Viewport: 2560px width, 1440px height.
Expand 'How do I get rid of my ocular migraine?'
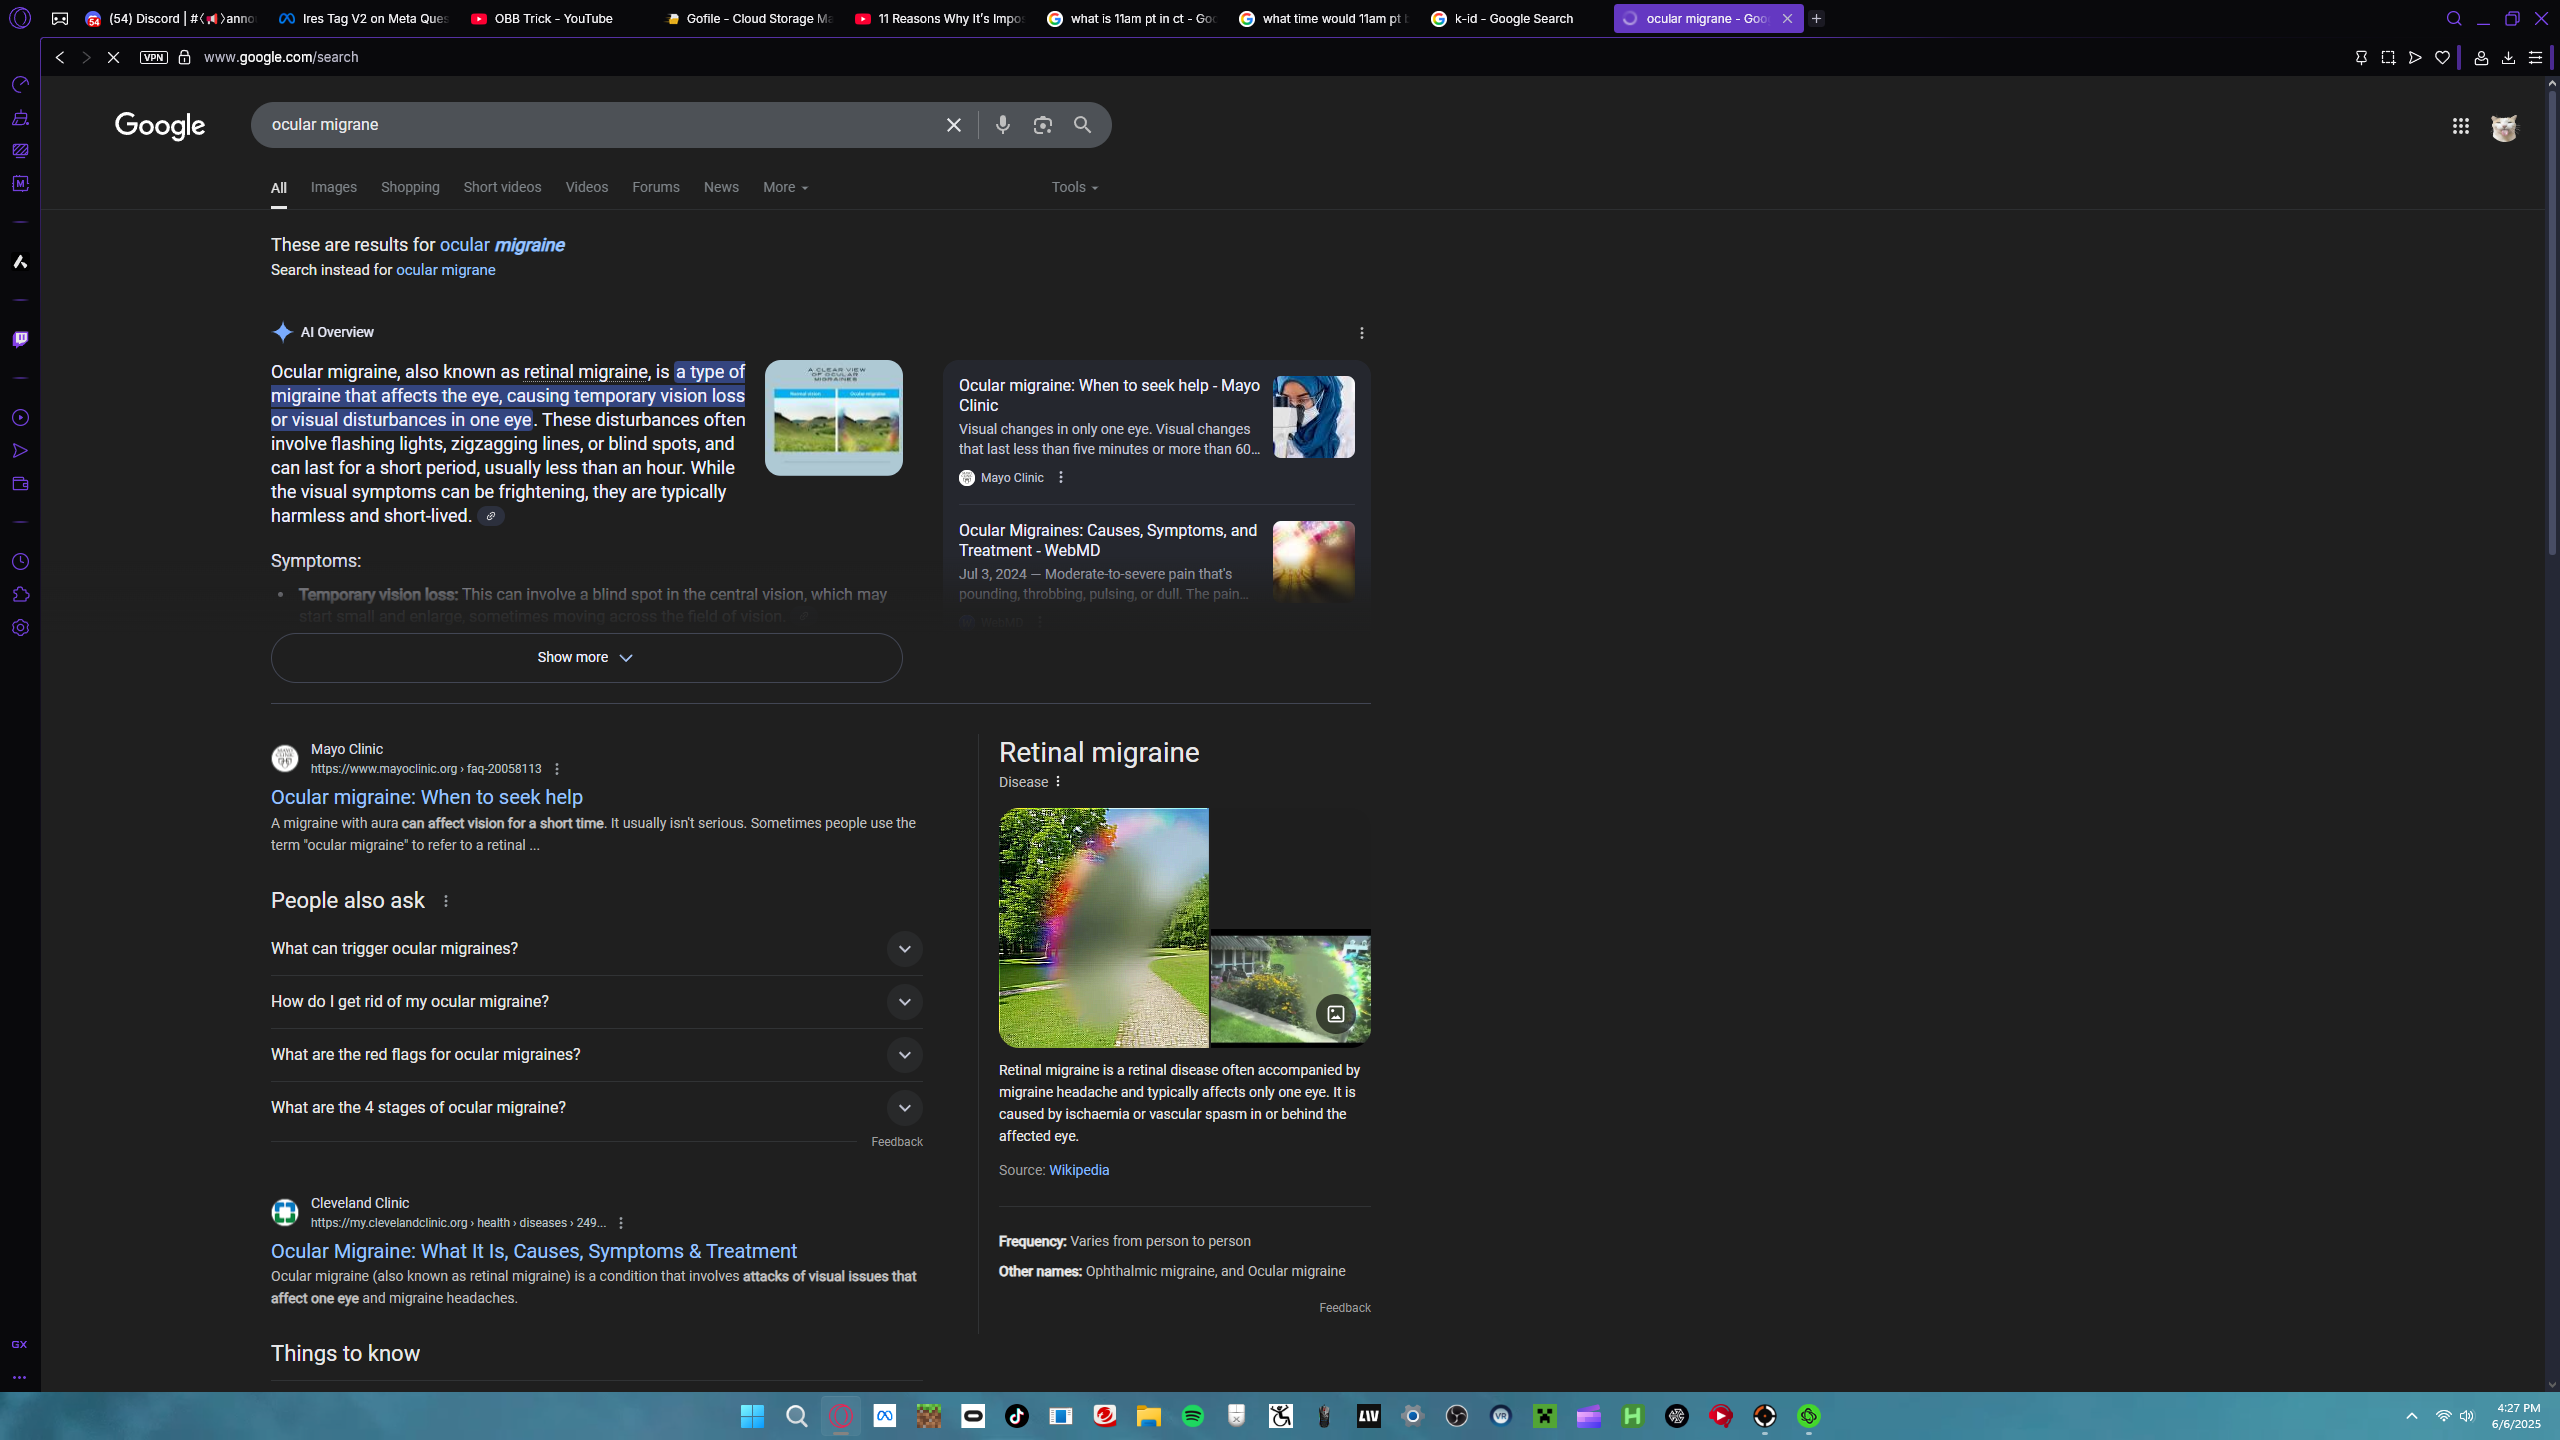[x=596, y=1002]
